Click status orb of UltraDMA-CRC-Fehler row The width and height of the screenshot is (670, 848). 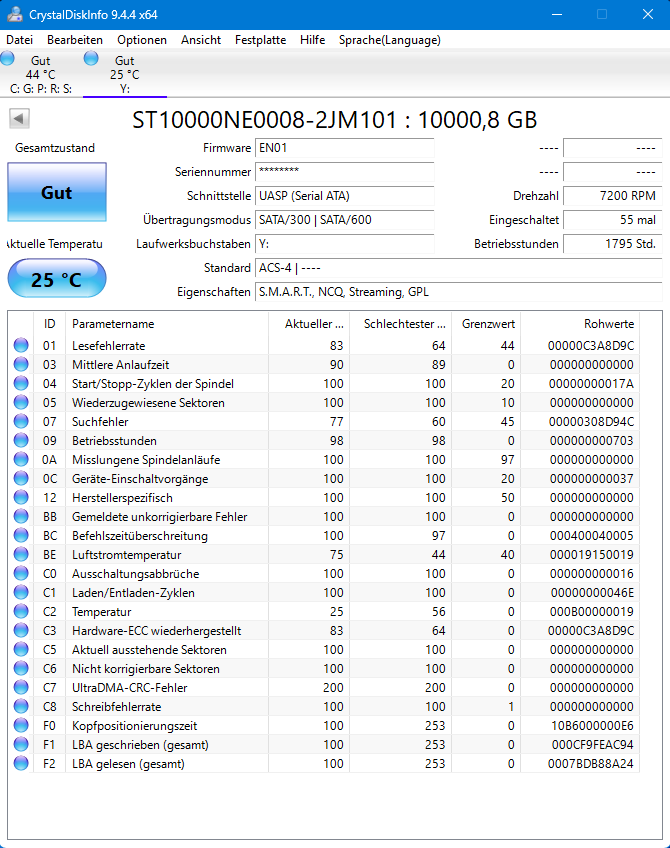click(21, 687)
